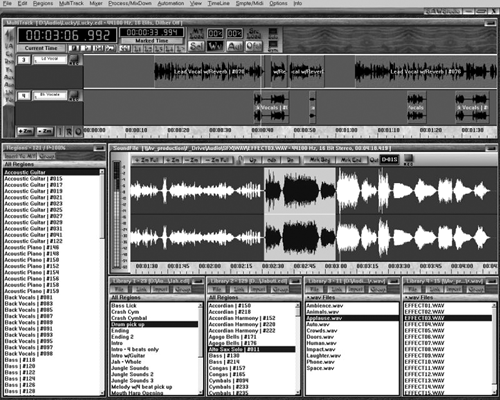Click the Mrk End button
This screenshot has height=400, width=500.
tap(351, 160)
